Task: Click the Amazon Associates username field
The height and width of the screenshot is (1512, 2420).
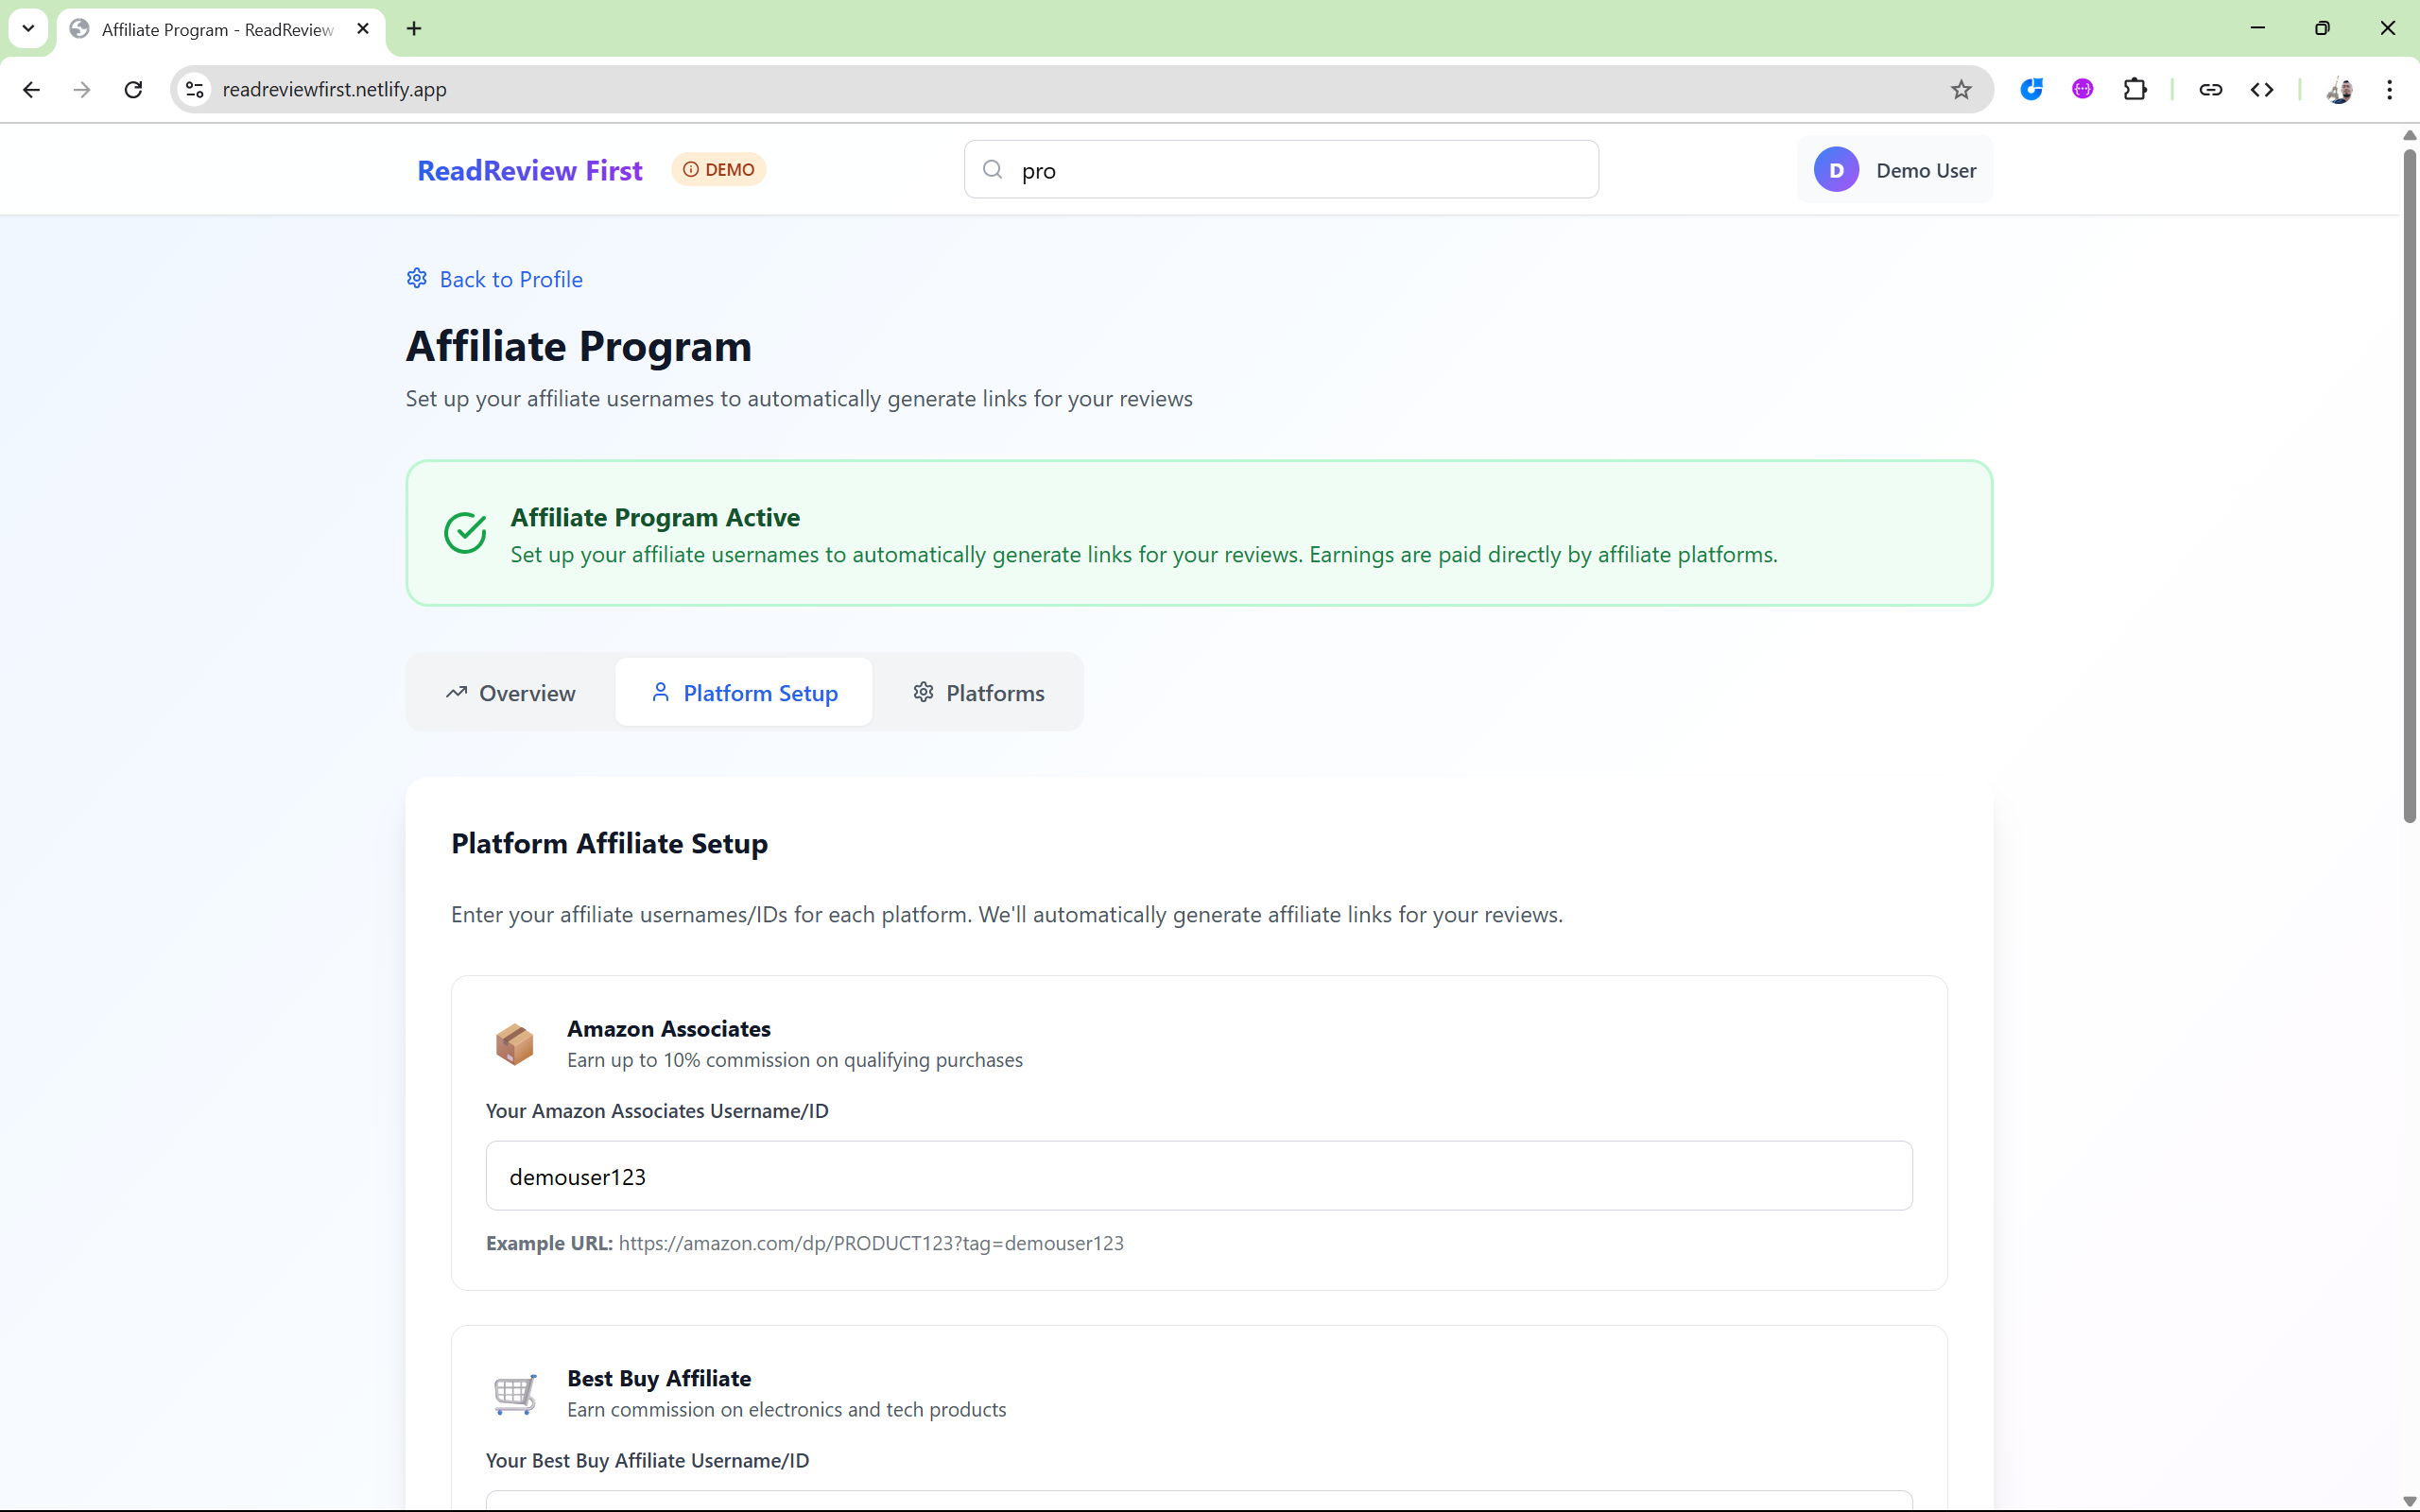Action: click(1198, 1176)
